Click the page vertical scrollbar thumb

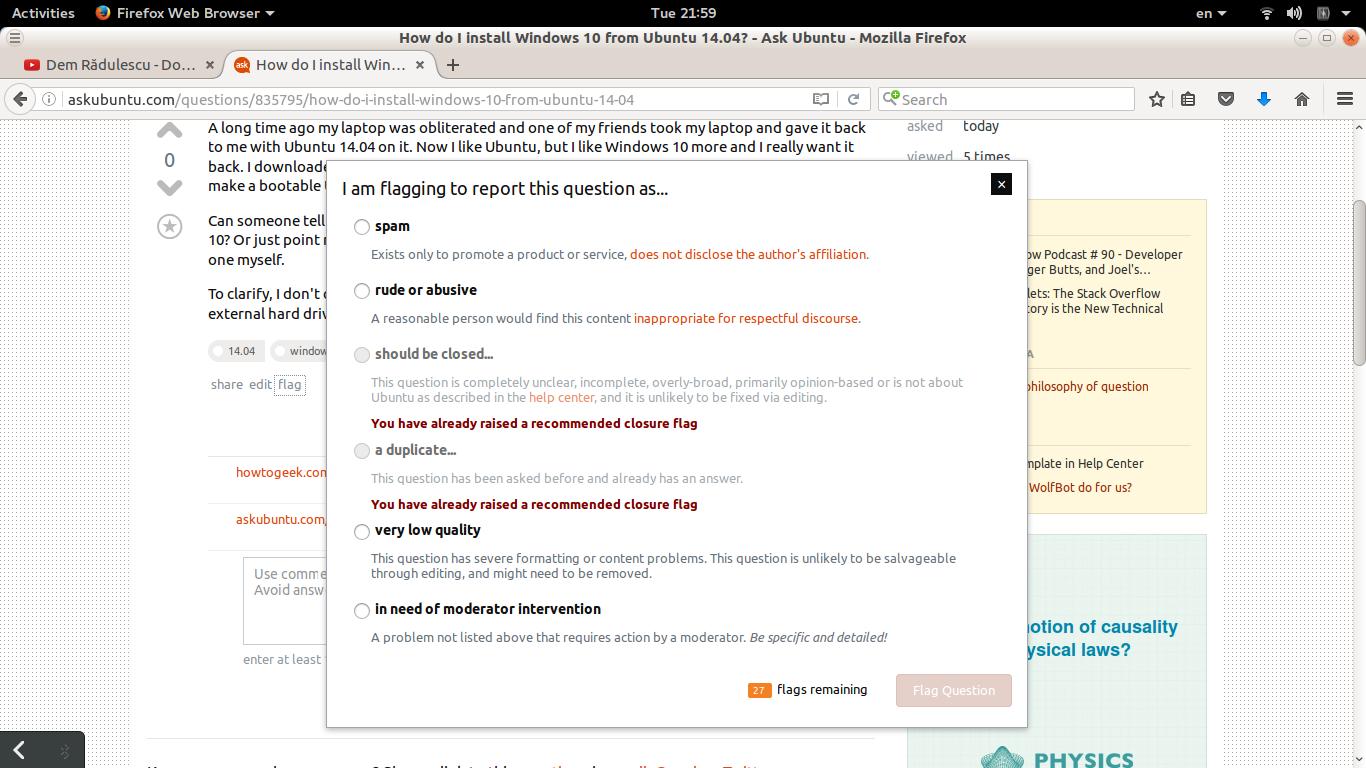(1359, 283)
